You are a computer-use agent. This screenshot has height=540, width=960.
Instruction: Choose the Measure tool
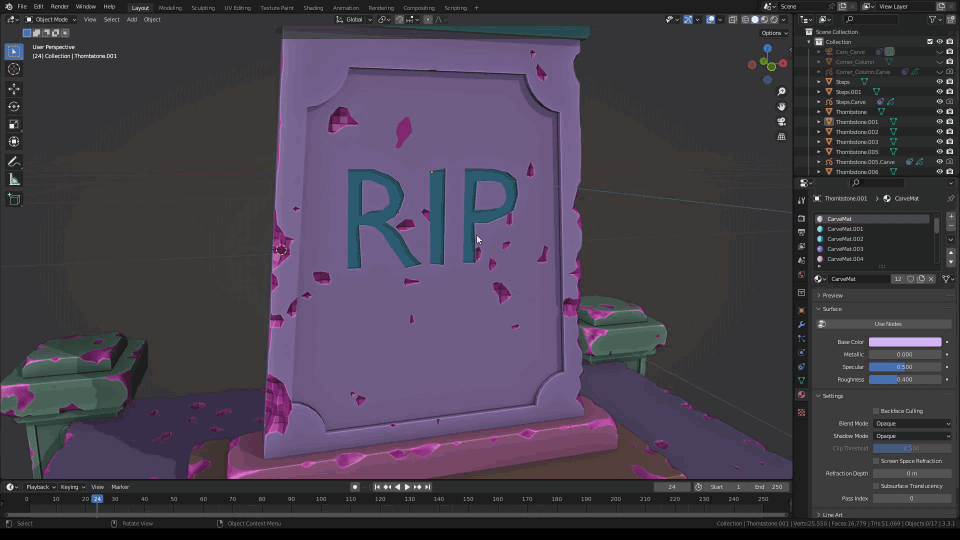(14, 179)
